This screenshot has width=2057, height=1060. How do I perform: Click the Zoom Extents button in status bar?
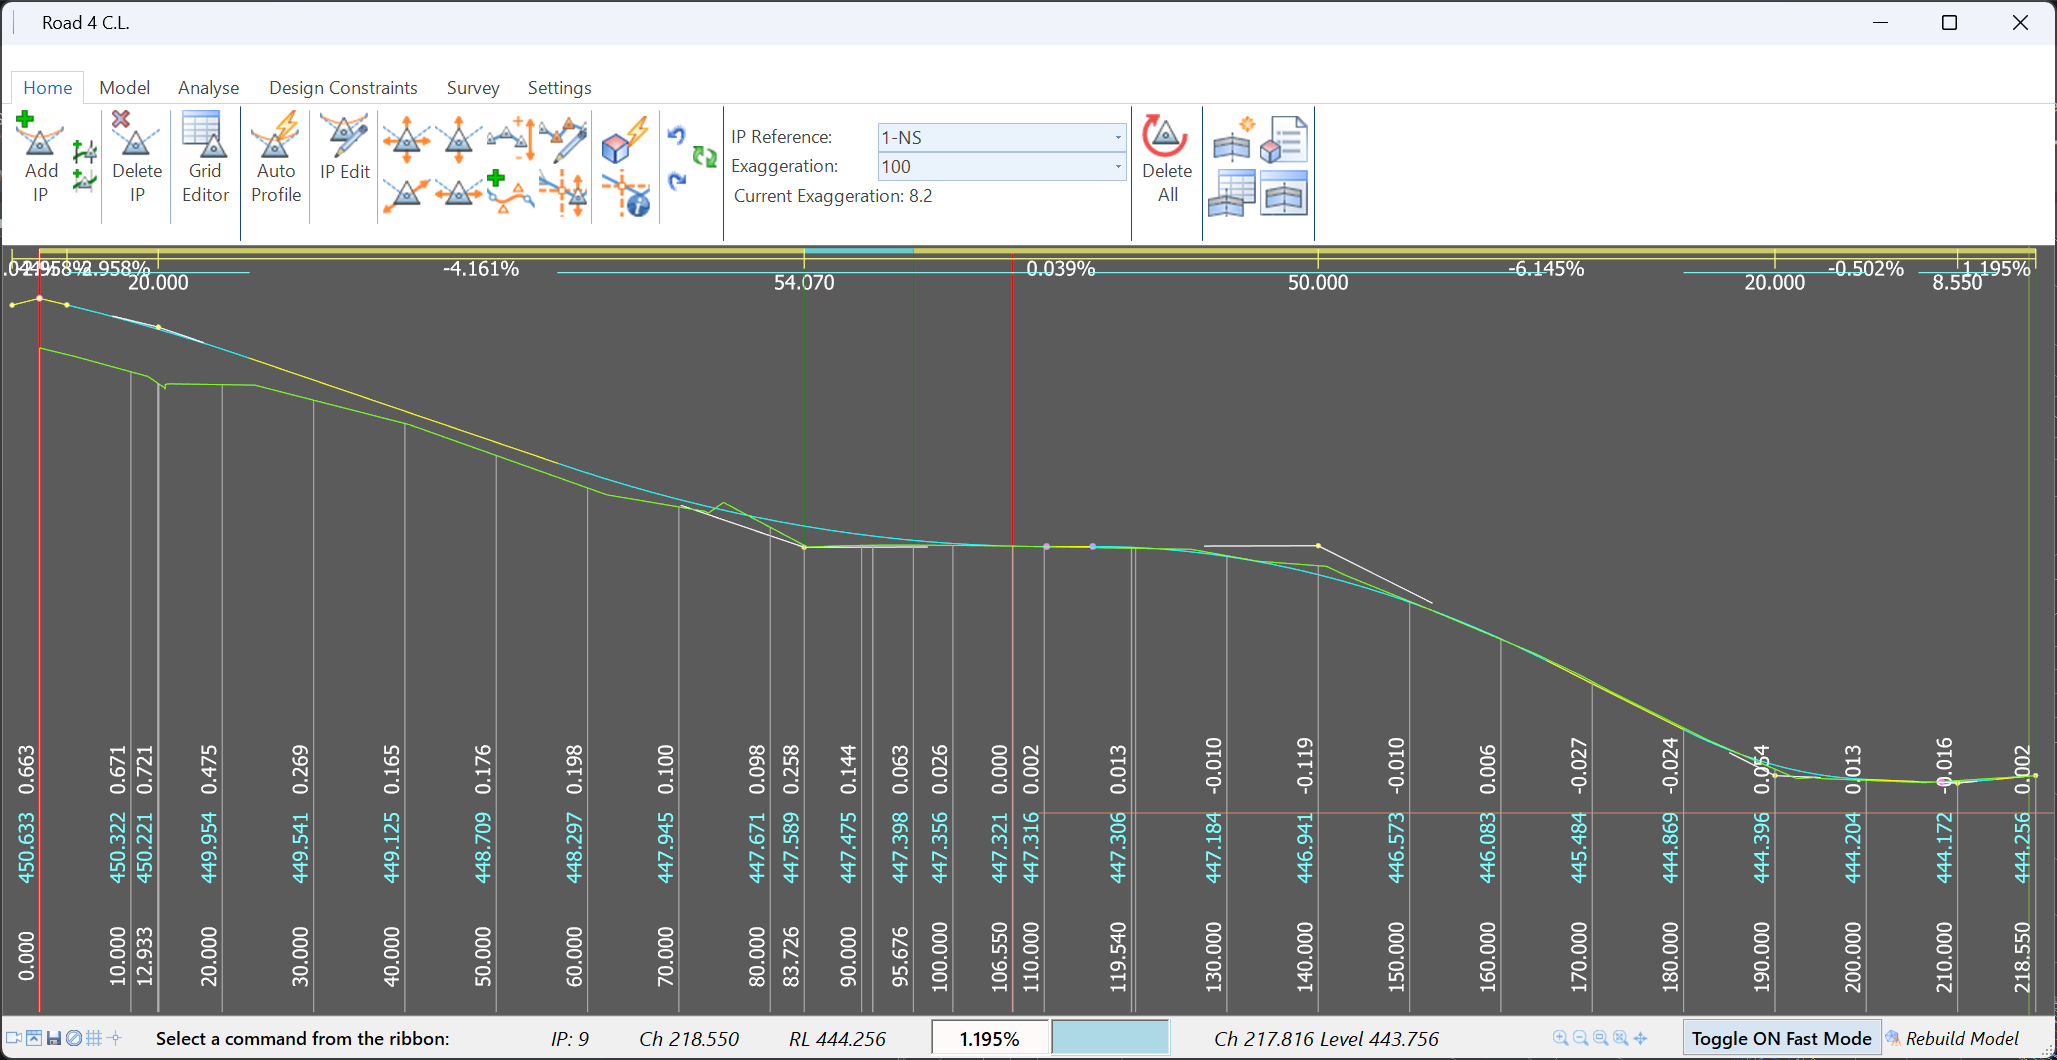point(1621,1038)
